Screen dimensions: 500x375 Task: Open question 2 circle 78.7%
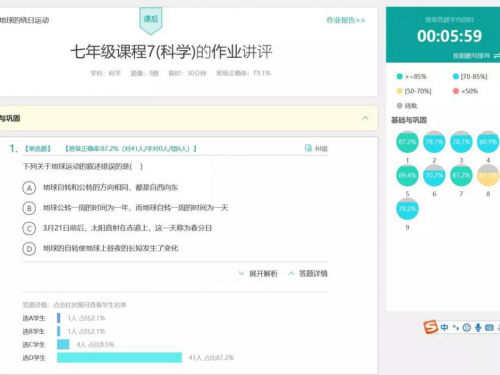coord(434,142)
